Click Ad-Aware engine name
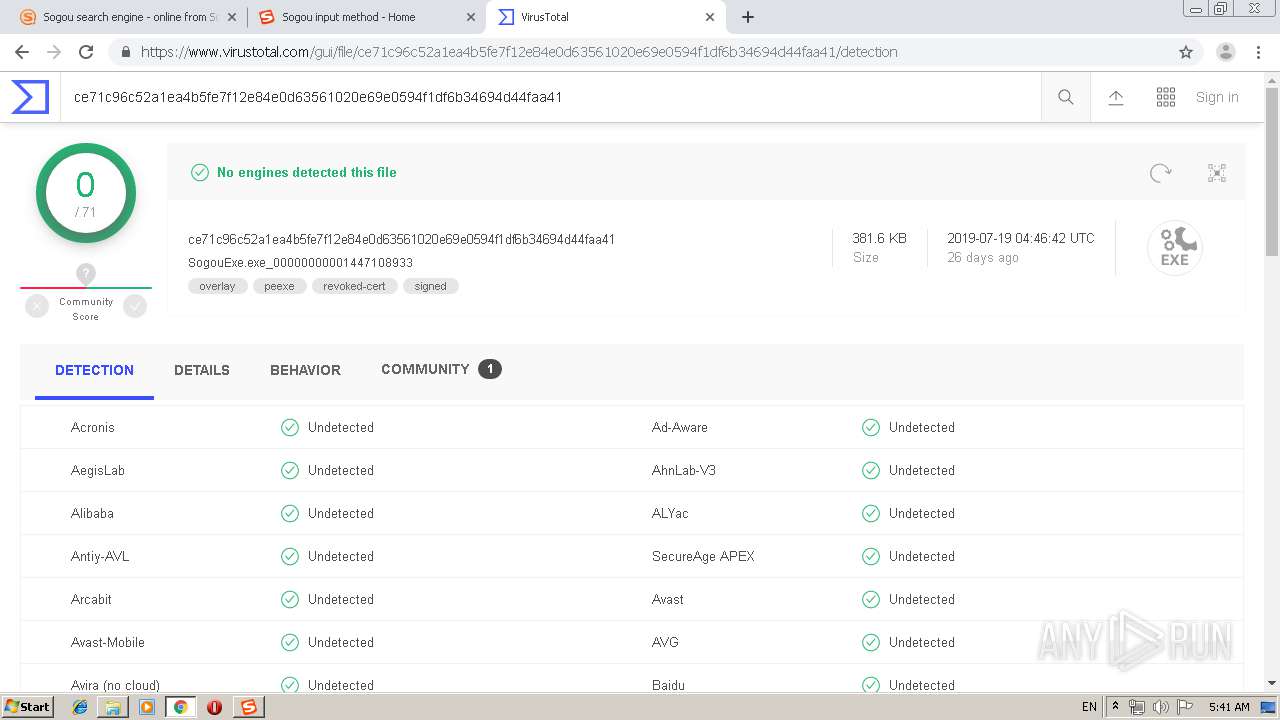This screenshot has width=1280, height=720. pyautogui.click(x=680, y=427)
